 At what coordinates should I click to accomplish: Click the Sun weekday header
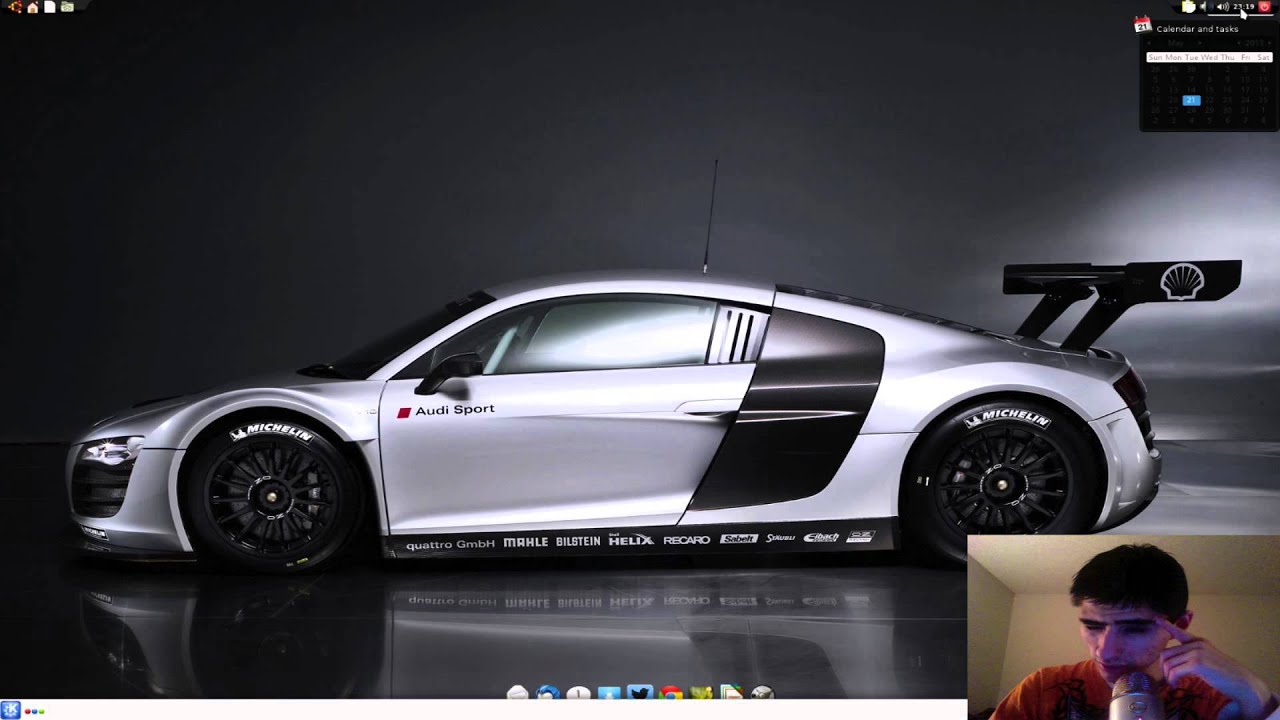(x=1155, y=58)
